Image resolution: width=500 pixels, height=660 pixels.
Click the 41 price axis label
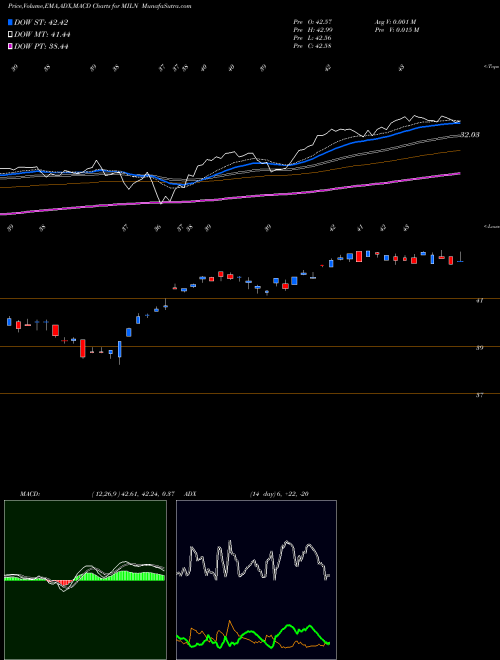[x=479, y=301]
